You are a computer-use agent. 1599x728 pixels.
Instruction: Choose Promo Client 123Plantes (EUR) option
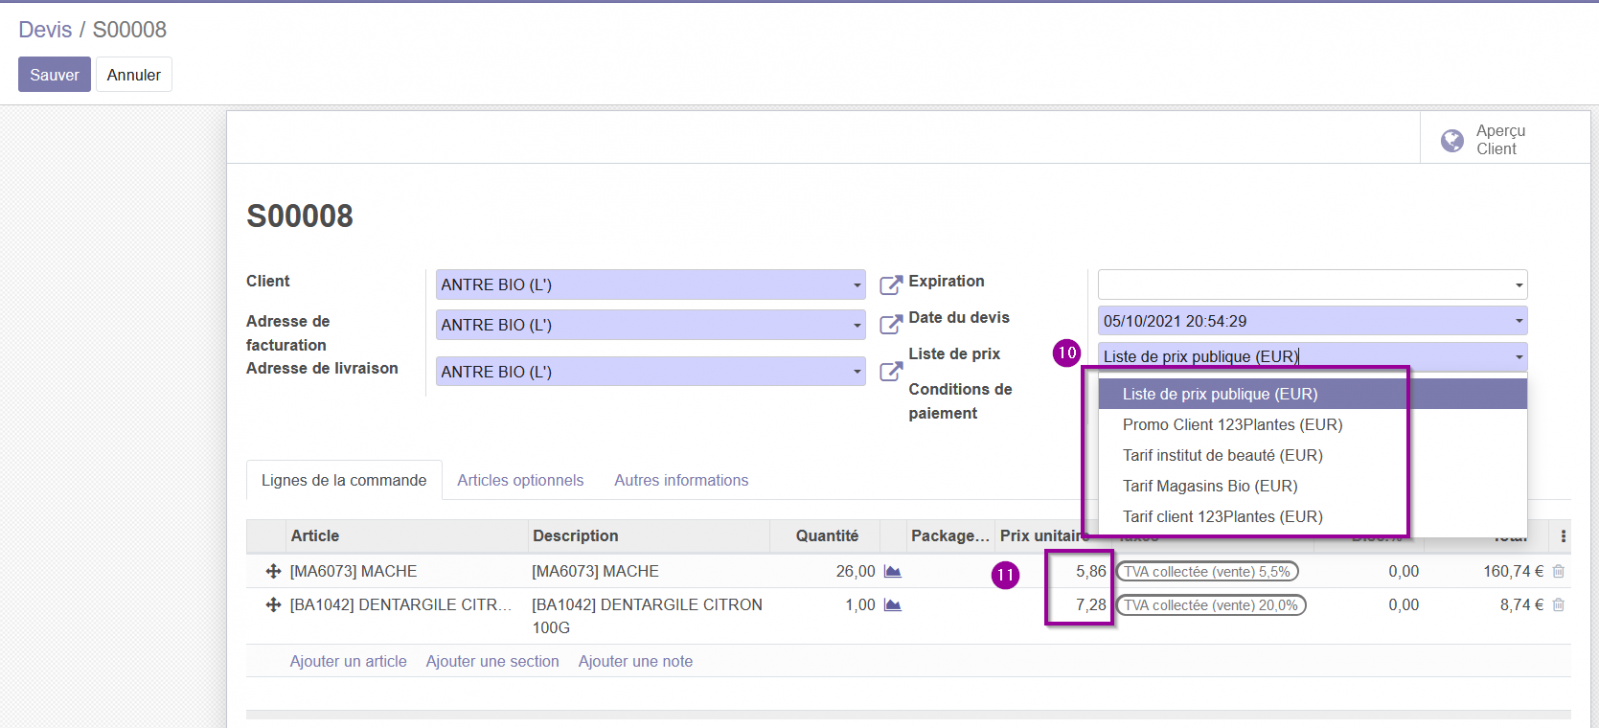coord(1232,425)
